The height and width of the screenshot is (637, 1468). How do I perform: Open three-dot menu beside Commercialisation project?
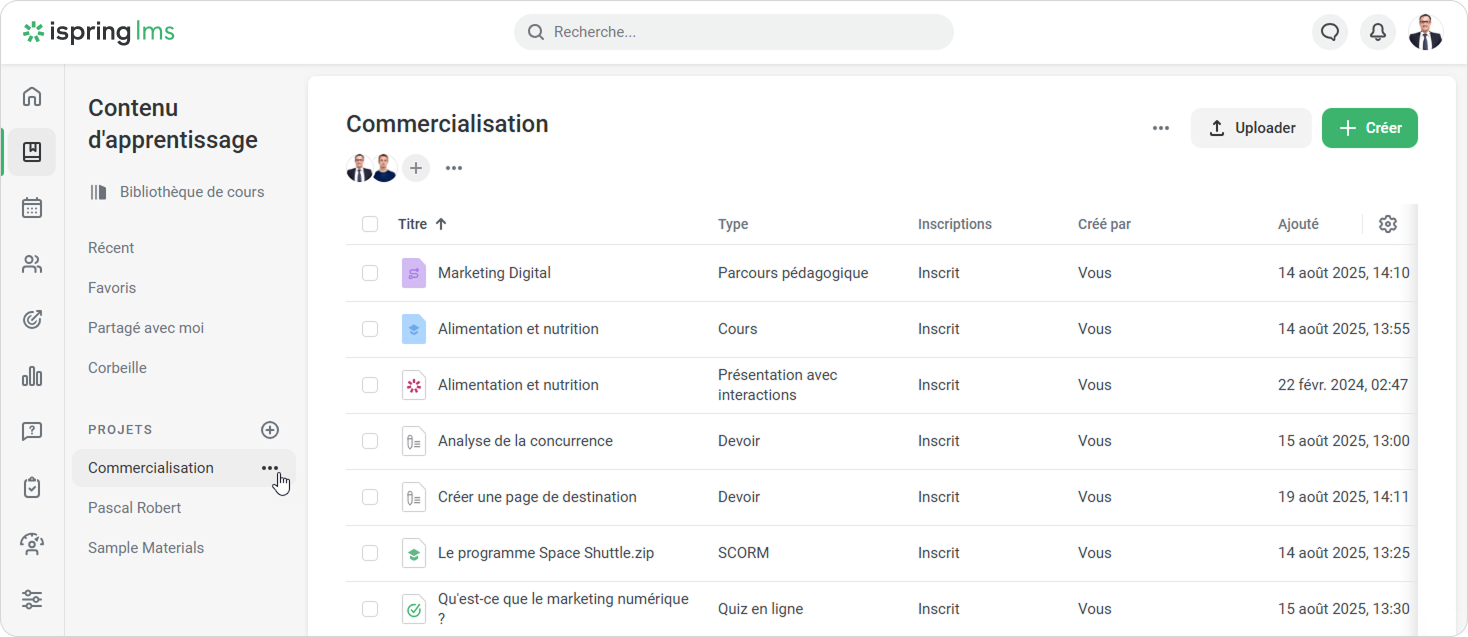pyautogui.click(x=270, y=468)
